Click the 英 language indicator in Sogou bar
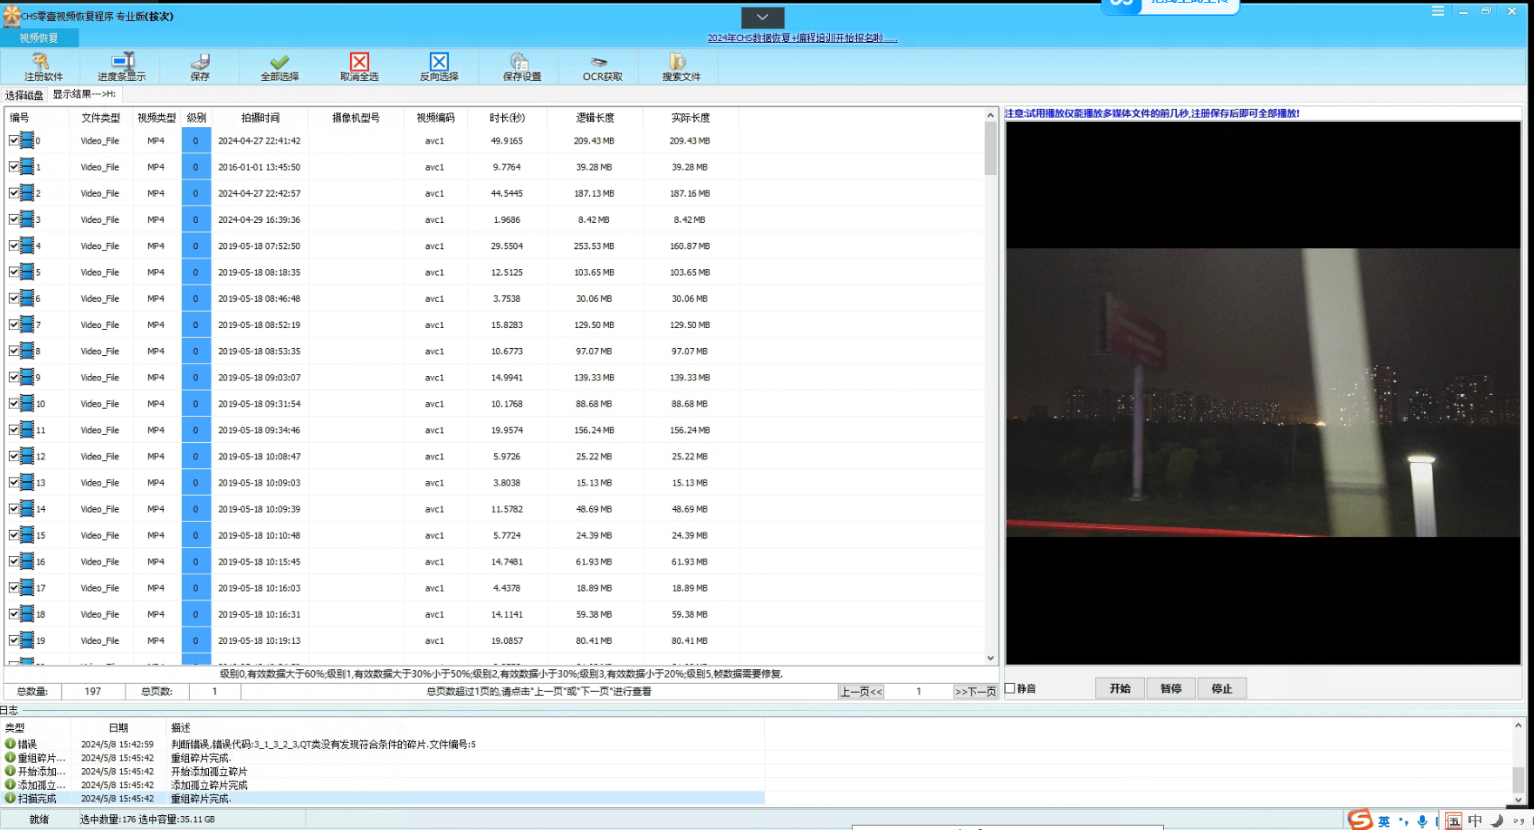 [x=1384, y=821]
